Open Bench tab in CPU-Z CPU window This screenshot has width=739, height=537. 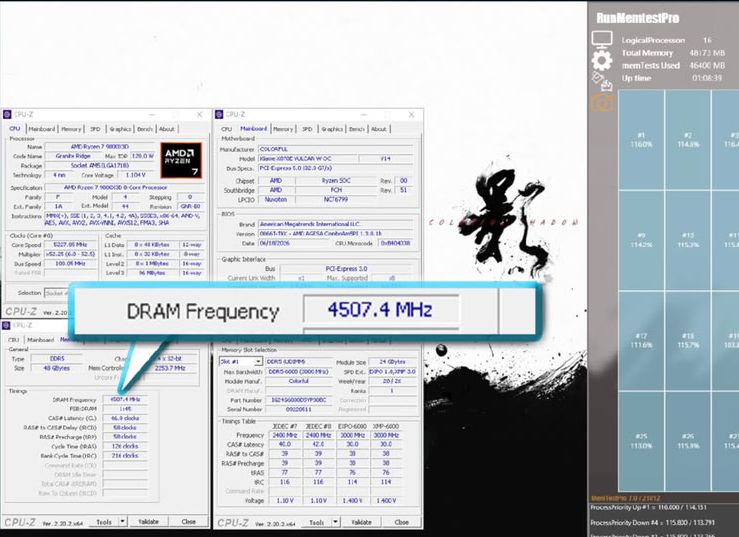[145, 129]
